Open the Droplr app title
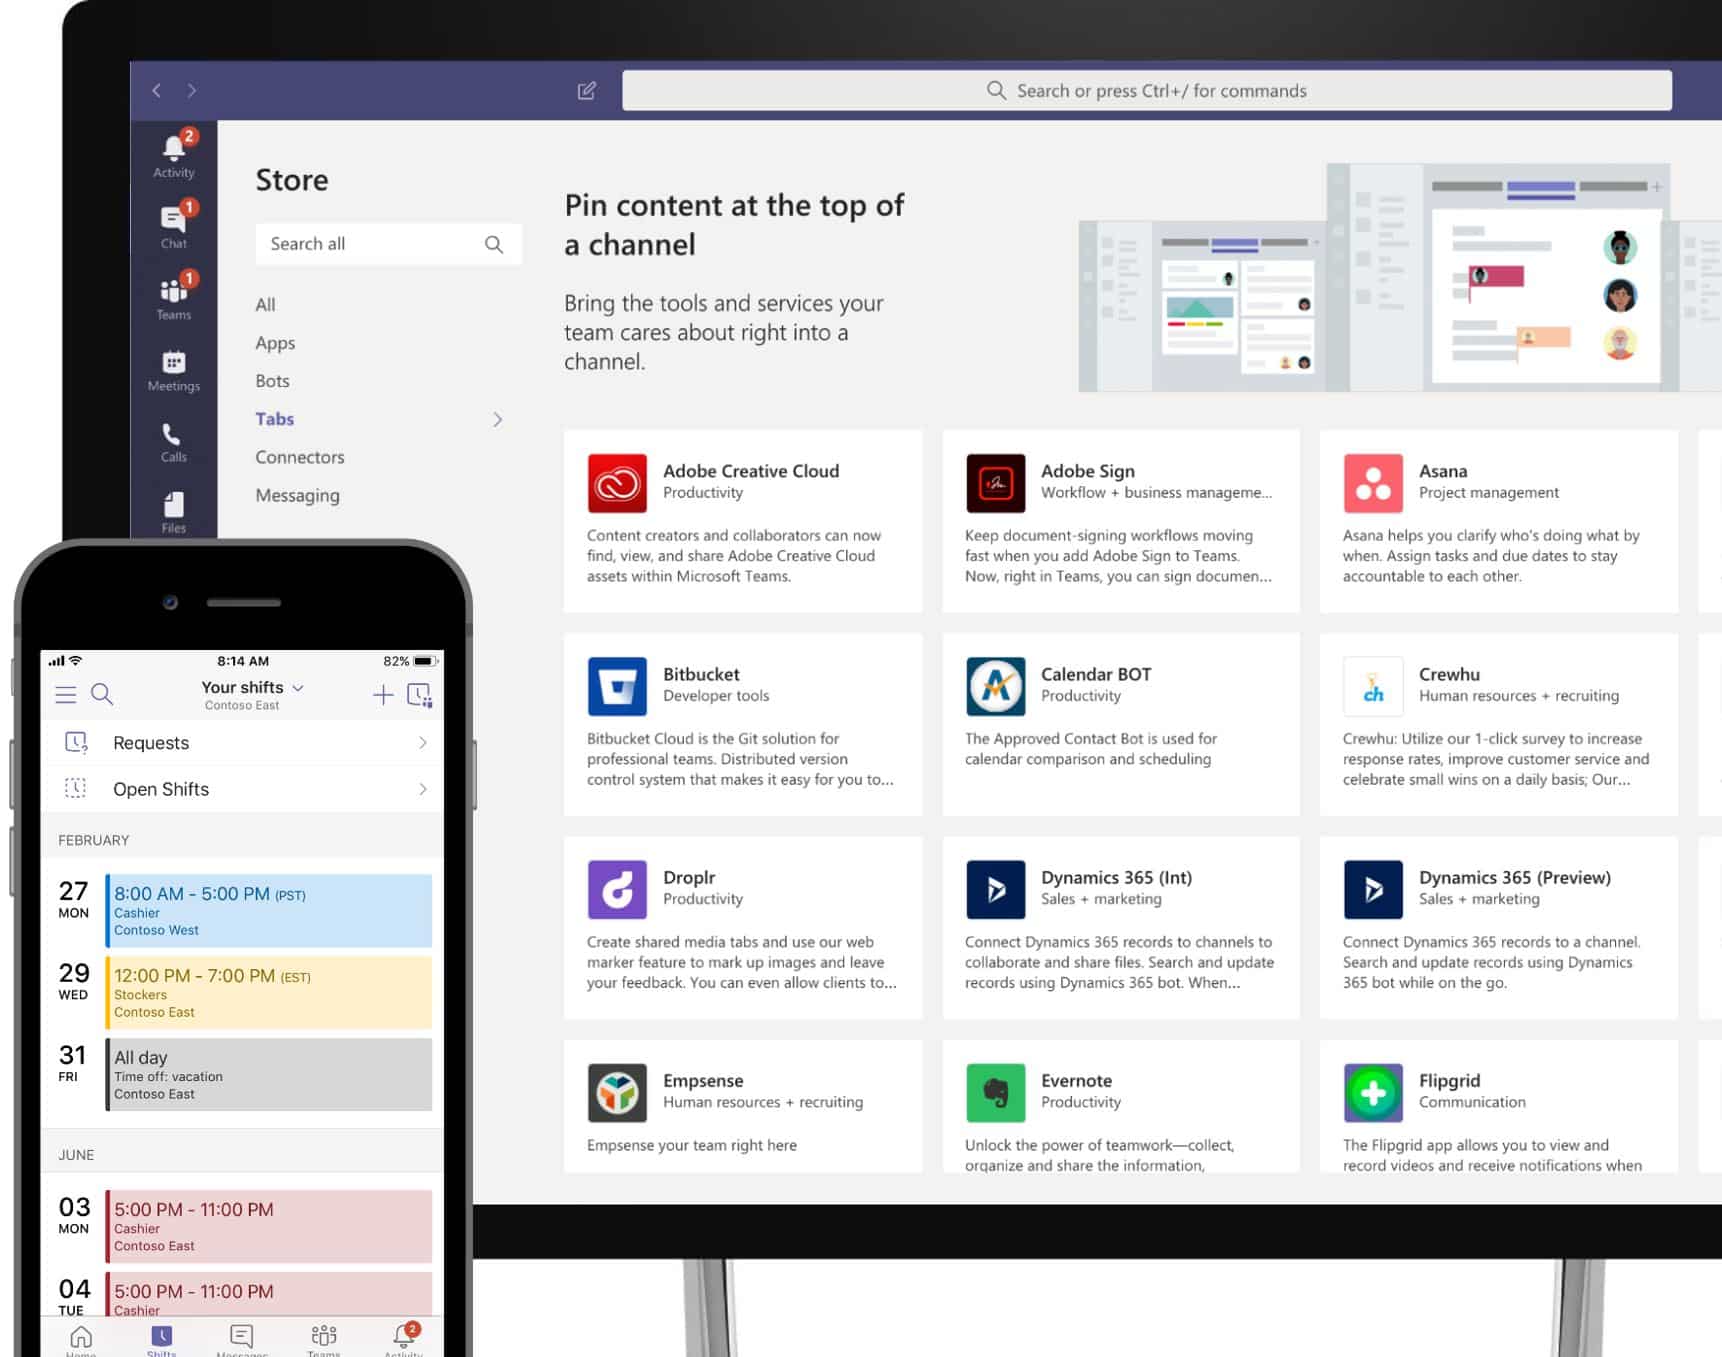The height and width of the screenshot is (1357, 1722). pyautogui.click(x=689, y=877)
